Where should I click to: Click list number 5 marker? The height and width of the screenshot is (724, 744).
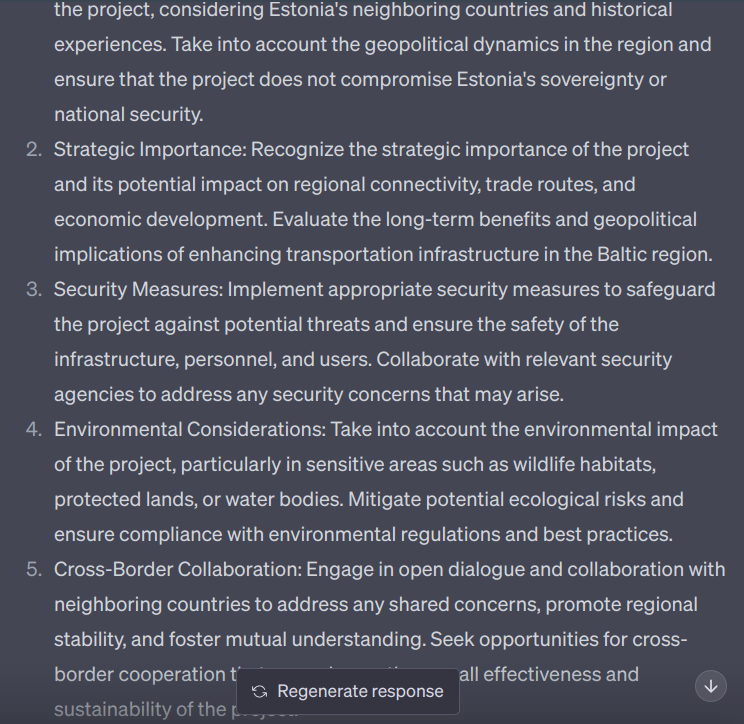pos(34,570)
